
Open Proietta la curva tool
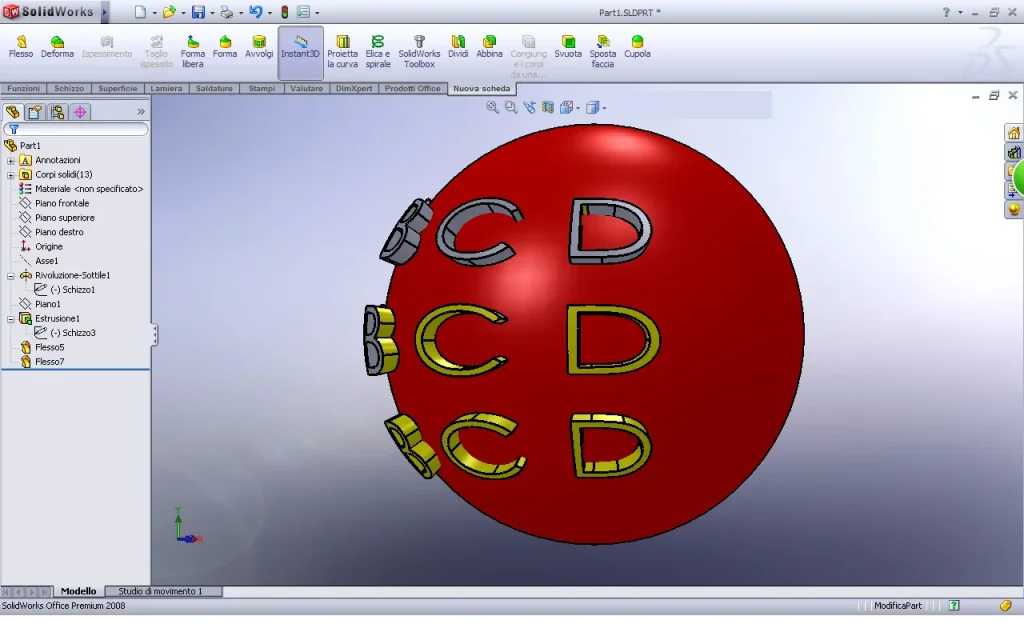click(343, 52)
